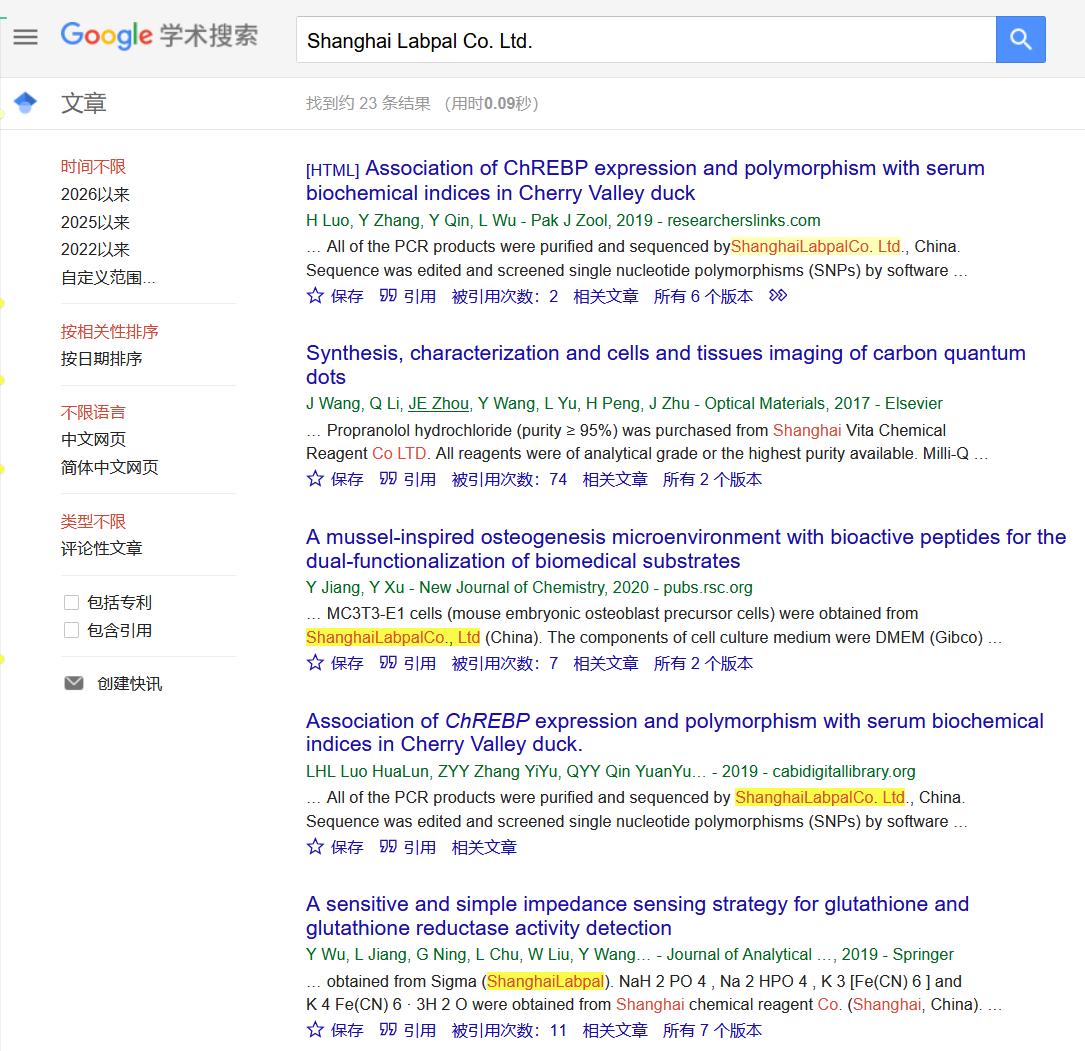Screen dimensions: 1085x1051
Task: Open 相关文章 for cabidigitallibrary ChREBP result
Action: pyautogui.click(x=484, y=847)
